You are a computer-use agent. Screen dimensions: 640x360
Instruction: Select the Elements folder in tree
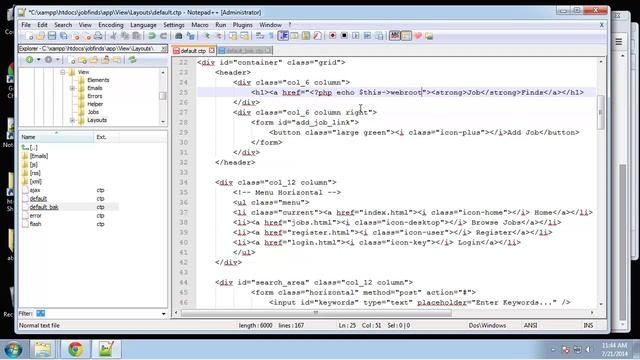98,80
